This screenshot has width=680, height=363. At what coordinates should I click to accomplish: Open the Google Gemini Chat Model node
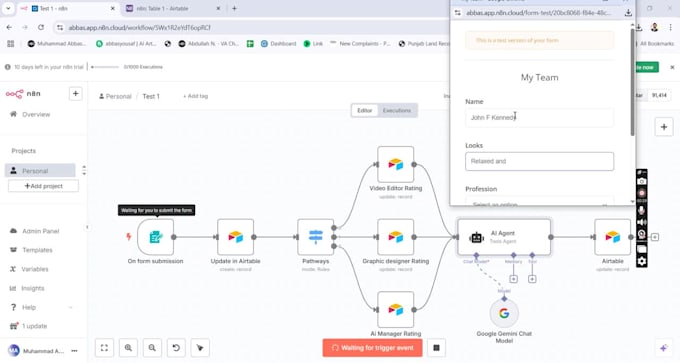504,313
